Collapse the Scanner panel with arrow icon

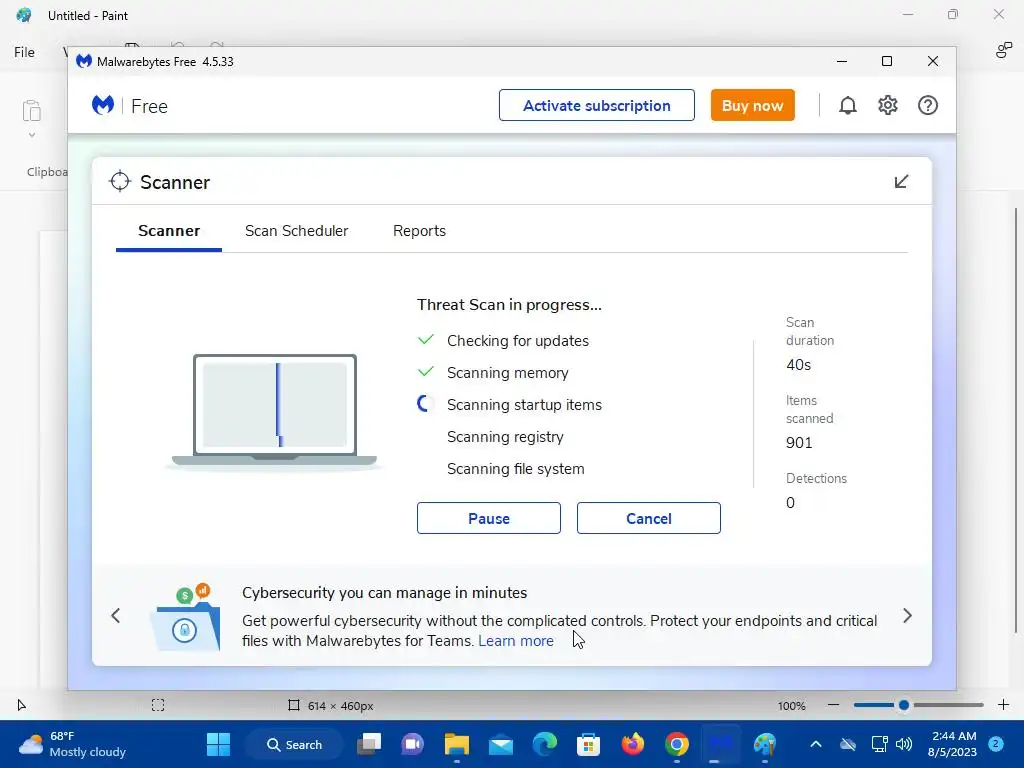pyautogui.click(x=901, y=182)
